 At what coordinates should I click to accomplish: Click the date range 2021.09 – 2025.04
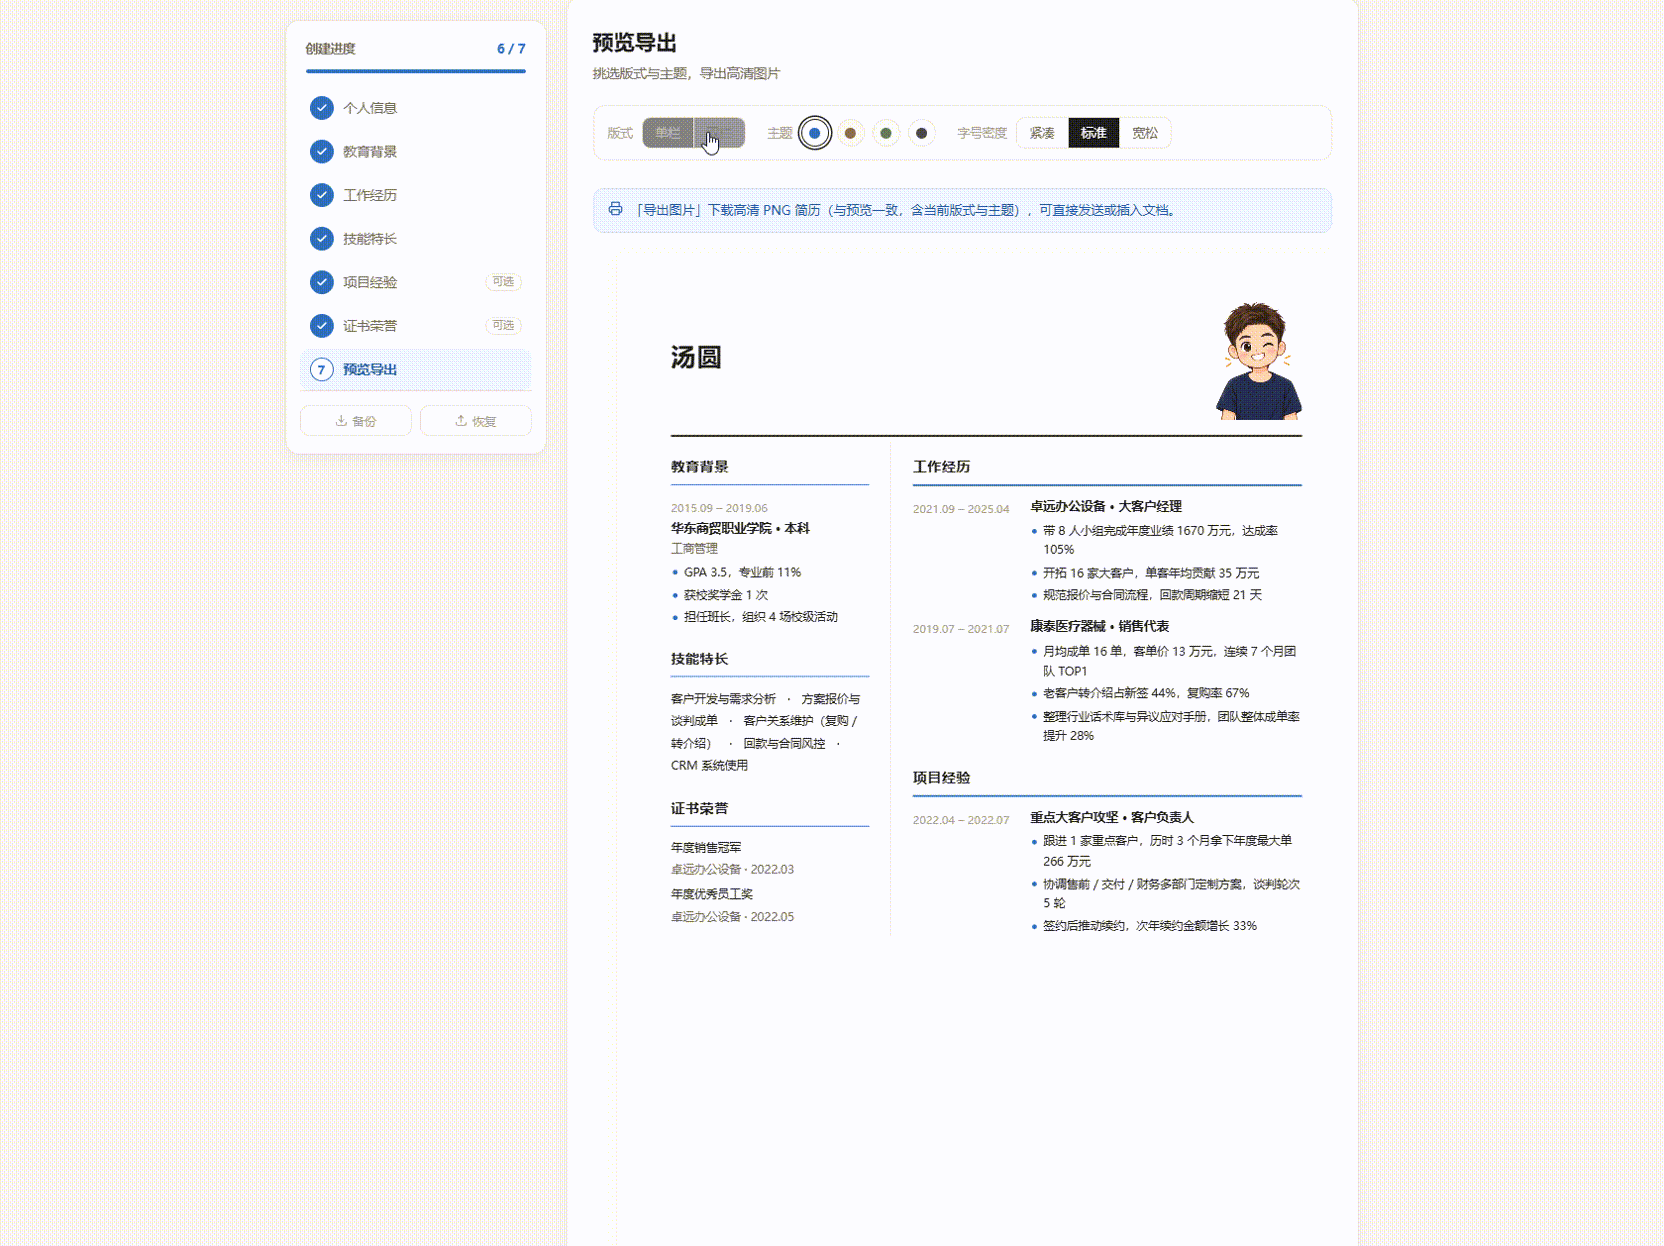pyautogui.click(x=961, y=509)
